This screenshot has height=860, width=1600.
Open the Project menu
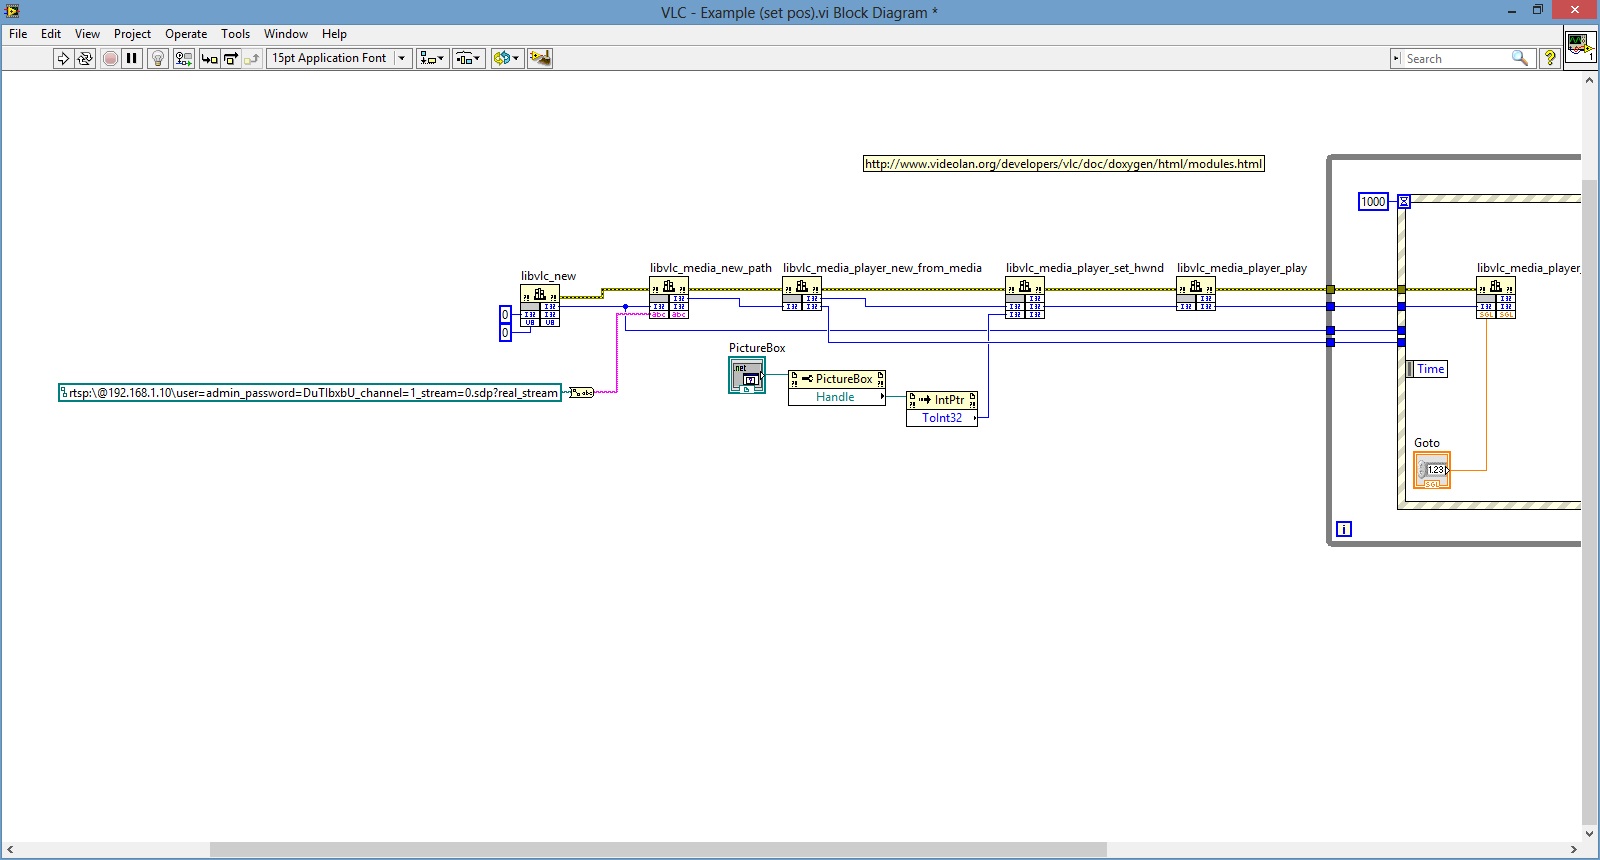(x=132, y=34)
